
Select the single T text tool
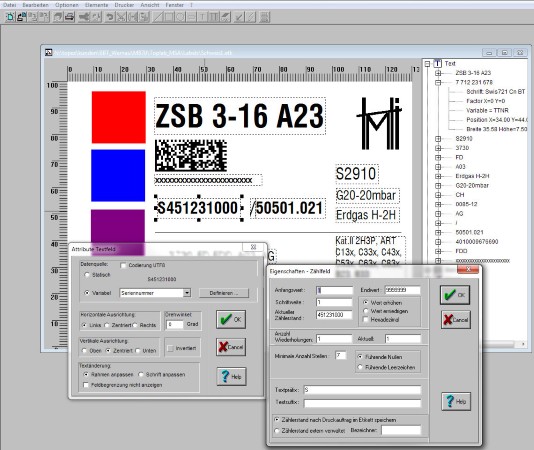click(x=203, y=17)
